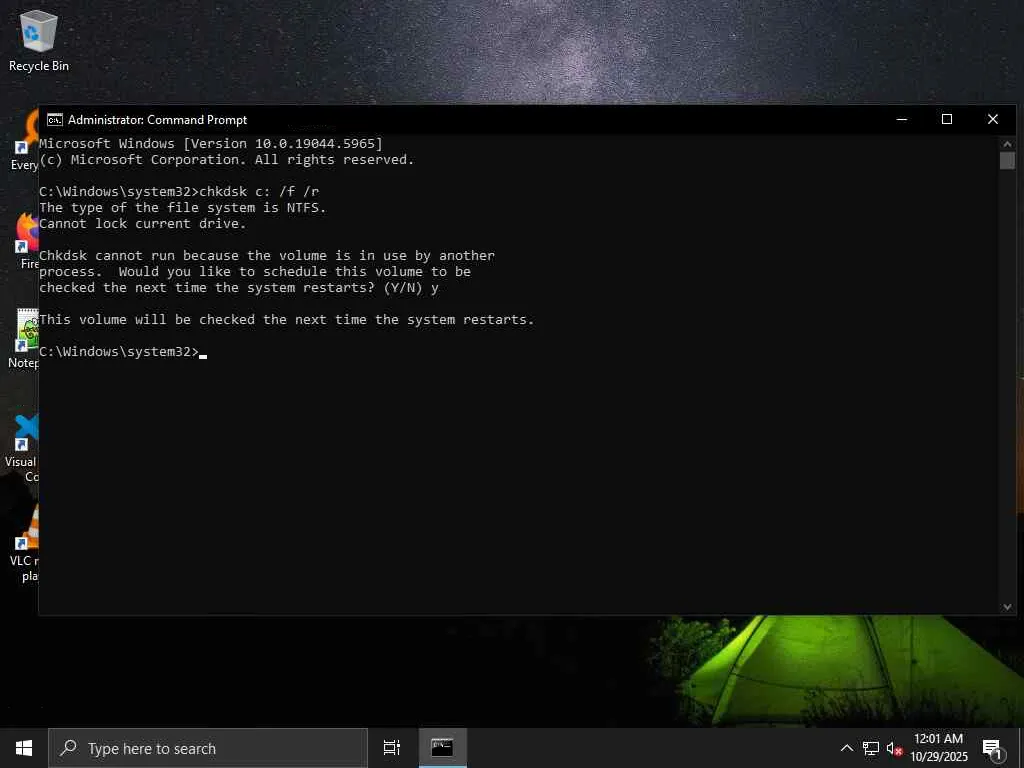Screen dimensions: 1024x768
Task: Open the taskbar clock showing 12:01 AM
Action: (x=938, y=748)
